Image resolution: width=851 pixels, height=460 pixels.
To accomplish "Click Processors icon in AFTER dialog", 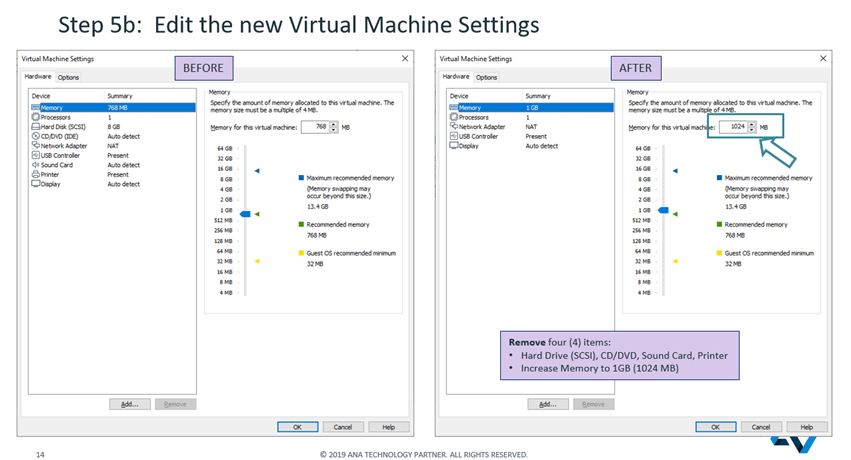I will click(x=453, y=117).
